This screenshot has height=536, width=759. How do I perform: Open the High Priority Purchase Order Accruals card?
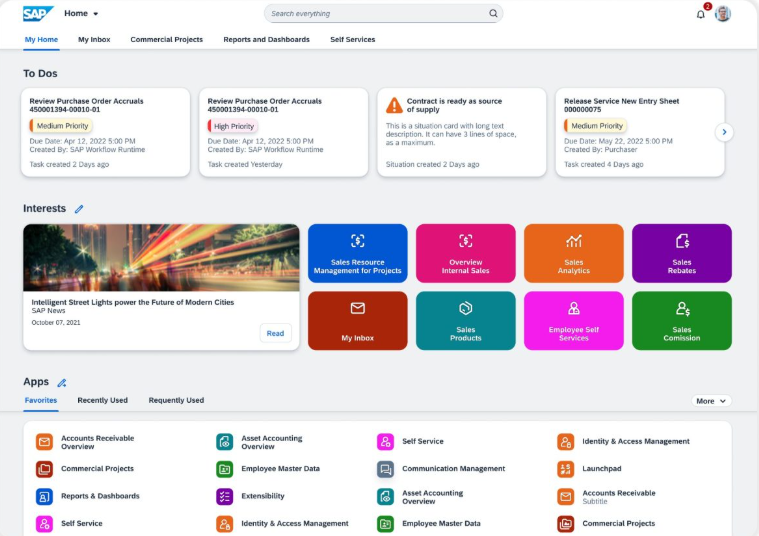pos(284,132)
